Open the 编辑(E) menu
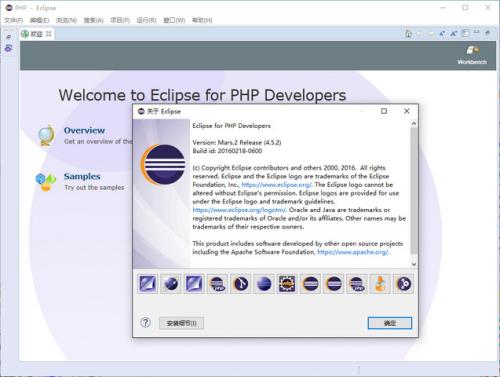 [x=39, y=20]
